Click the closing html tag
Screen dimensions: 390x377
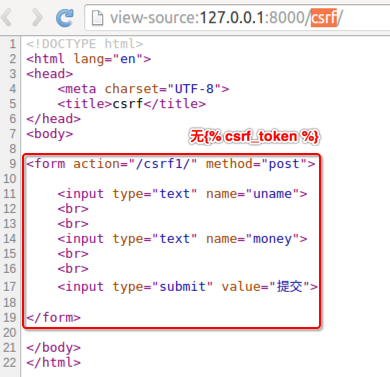coord(54,362)
